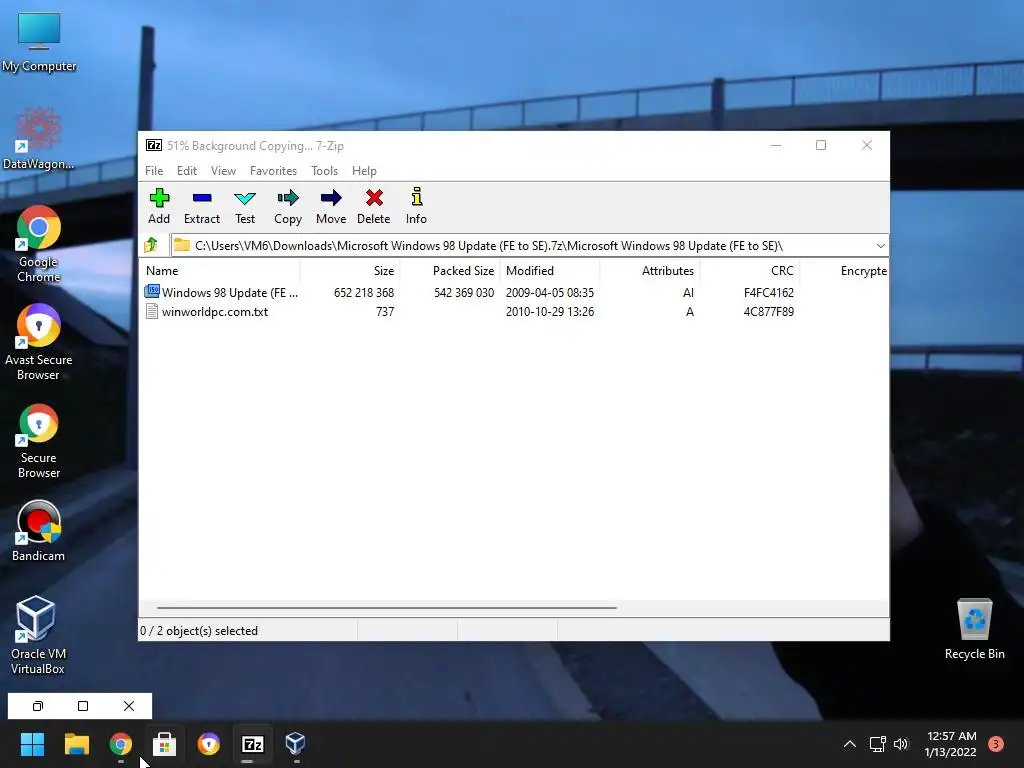Screen dimensions: 1024x768
Task: Open the File menu
Action: [x=154, y=170]
